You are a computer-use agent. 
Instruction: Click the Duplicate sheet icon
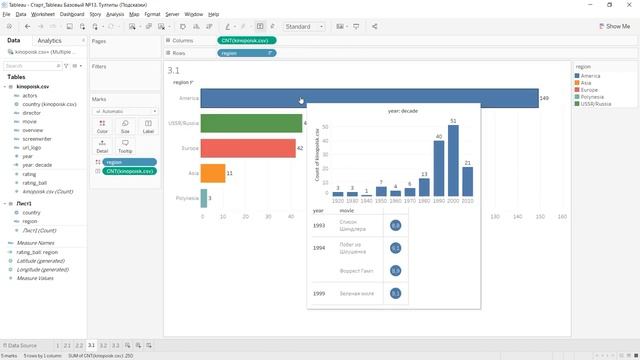pos(149,27)
